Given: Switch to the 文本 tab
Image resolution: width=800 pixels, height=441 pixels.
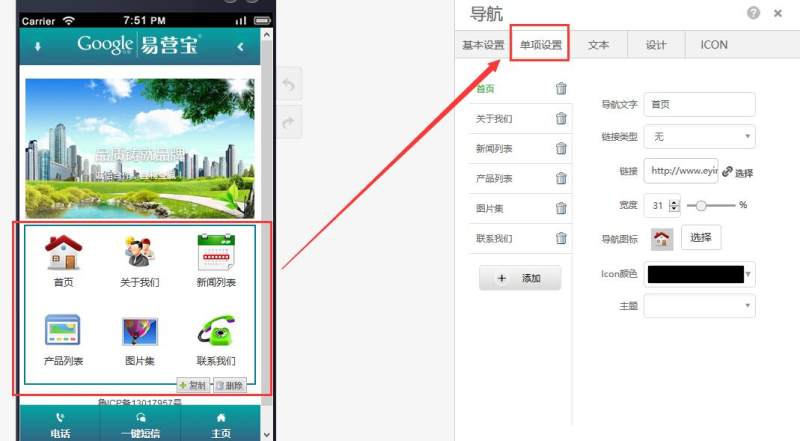Looking at the screenshot, I should pyautogui.click(x=598, y=45).
